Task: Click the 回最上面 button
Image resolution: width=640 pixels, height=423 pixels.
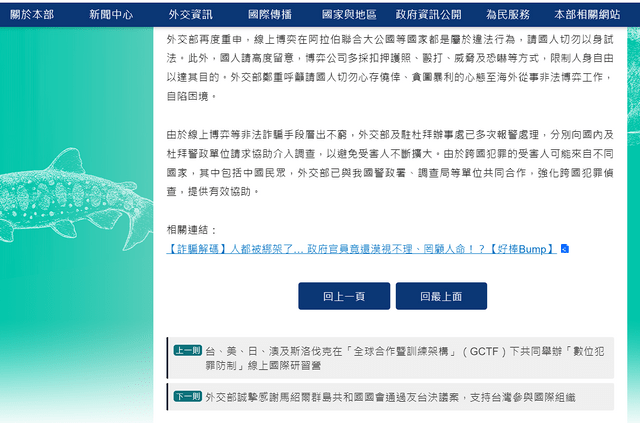Action: pos(441,296)
